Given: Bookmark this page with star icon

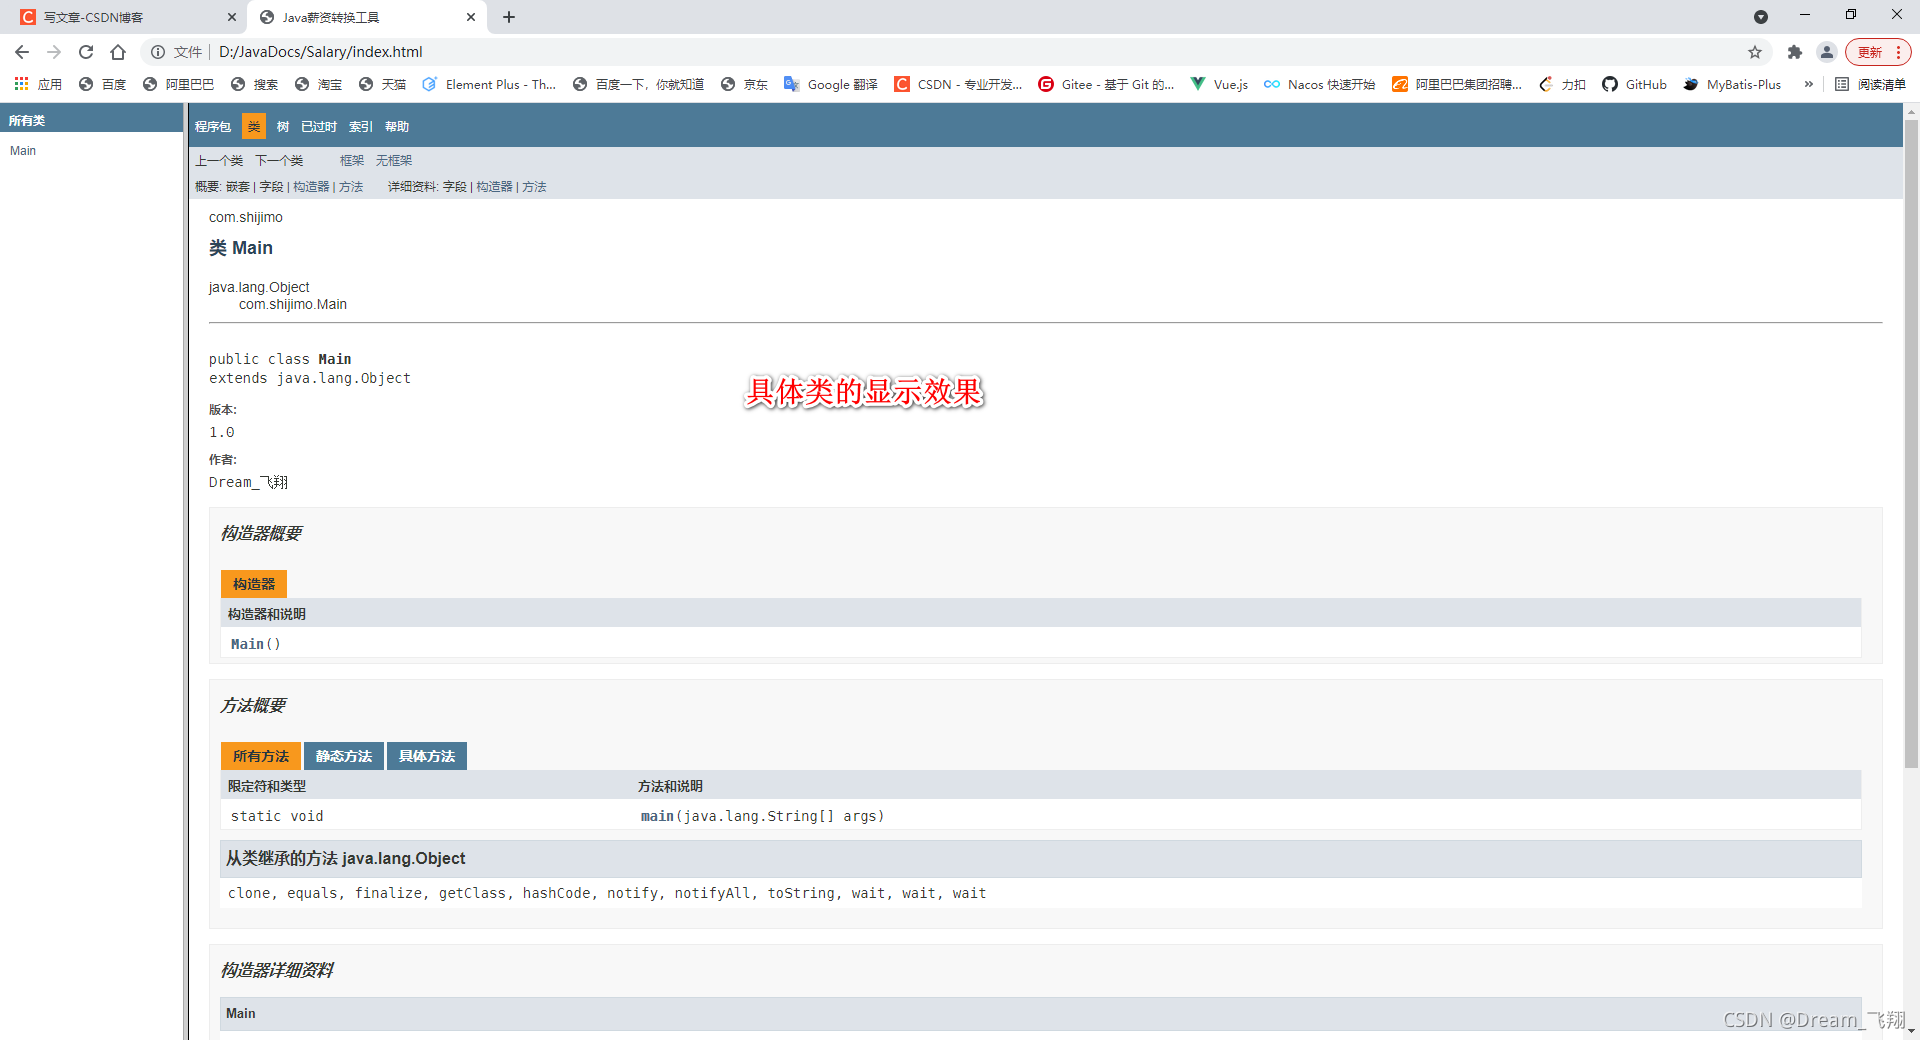Looking at the screenshot, I should pyautogui.click(x=1755, y=52).
